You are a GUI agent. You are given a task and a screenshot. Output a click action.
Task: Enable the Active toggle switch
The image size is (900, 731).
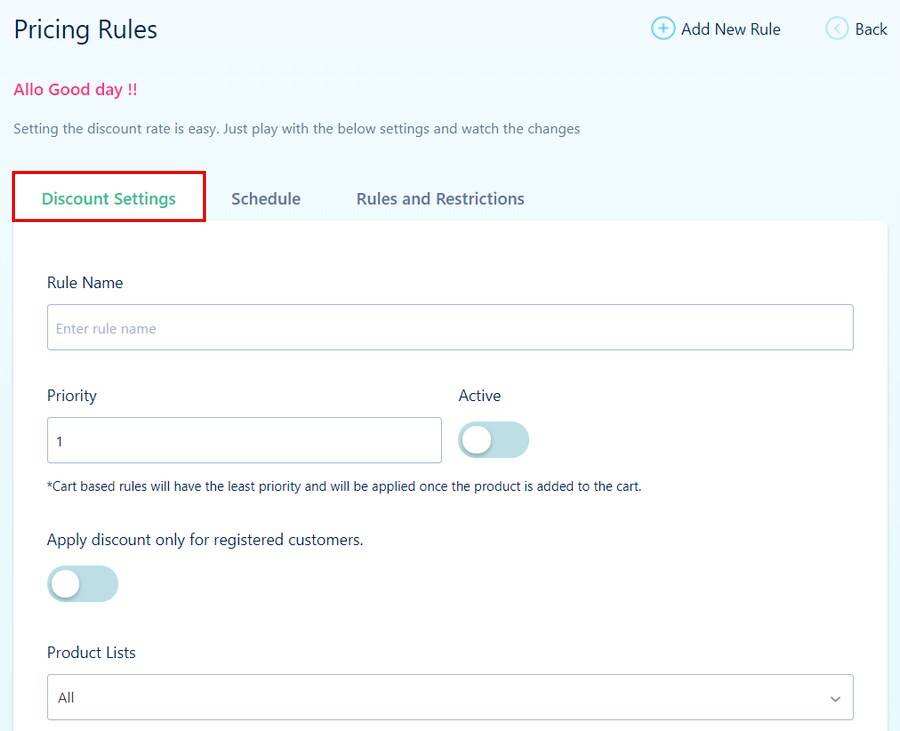[493, 440]
